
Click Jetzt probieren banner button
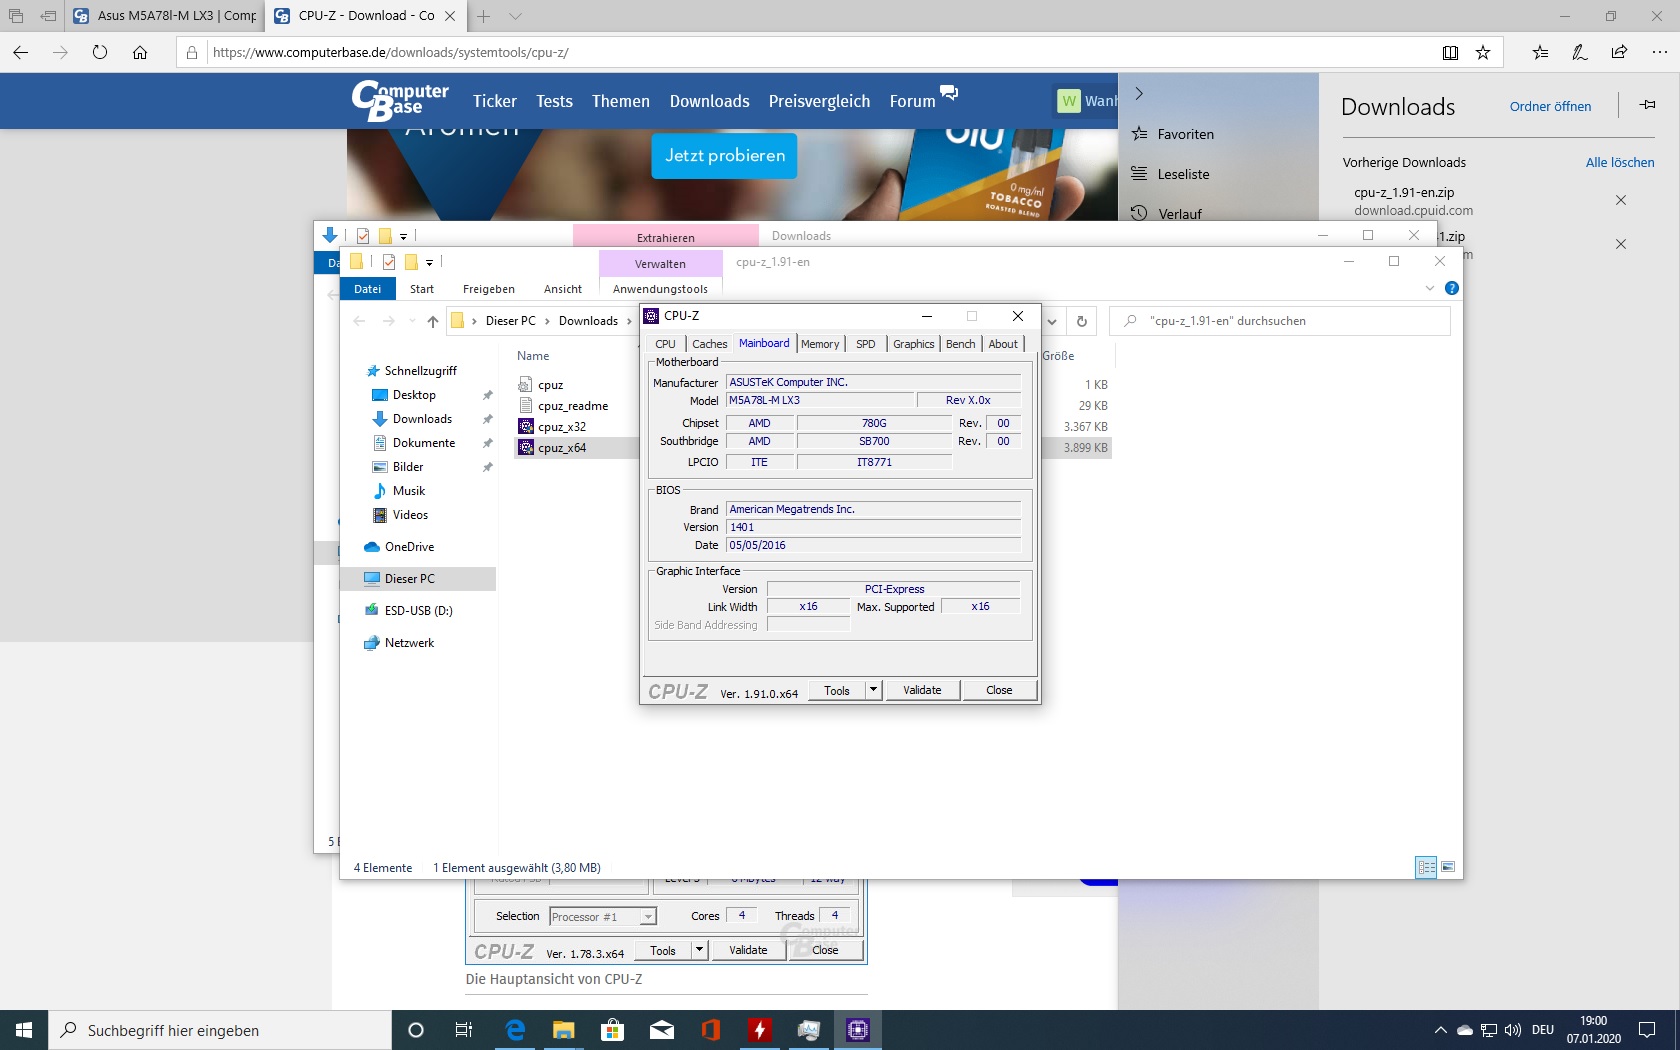[x=724, y=156]
